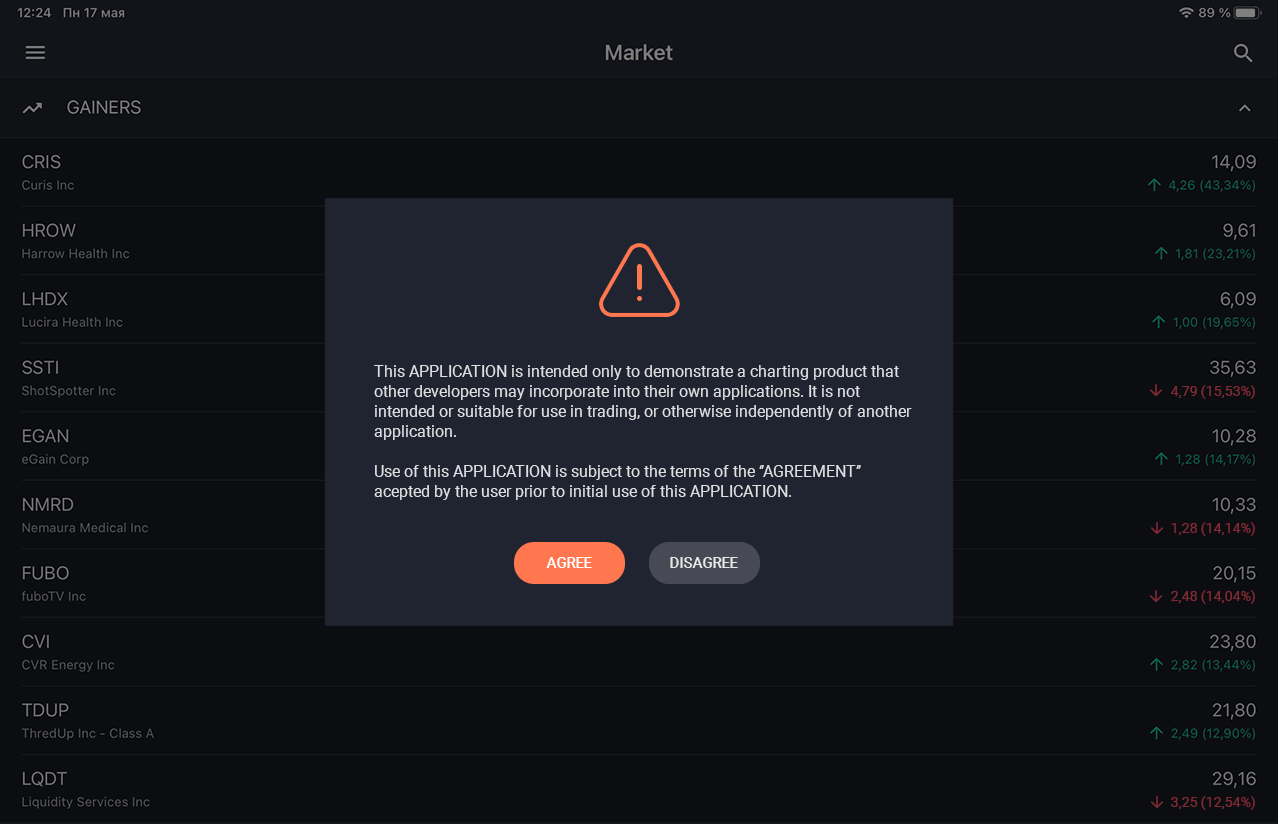Click the battery indicator icon
Image resolution: width=1278 pixels, height=824 pixels.
point(1247,13)
